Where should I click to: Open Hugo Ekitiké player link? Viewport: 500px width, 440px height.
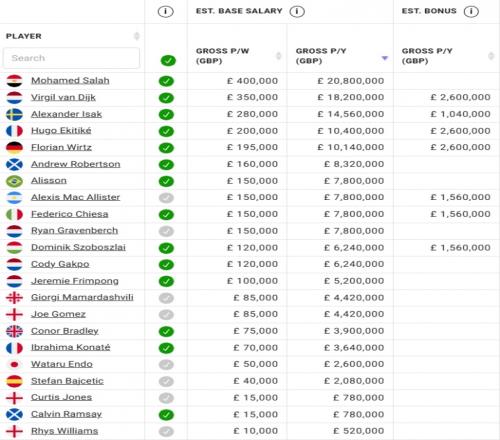pyautogui.click(x=61, y=131)
